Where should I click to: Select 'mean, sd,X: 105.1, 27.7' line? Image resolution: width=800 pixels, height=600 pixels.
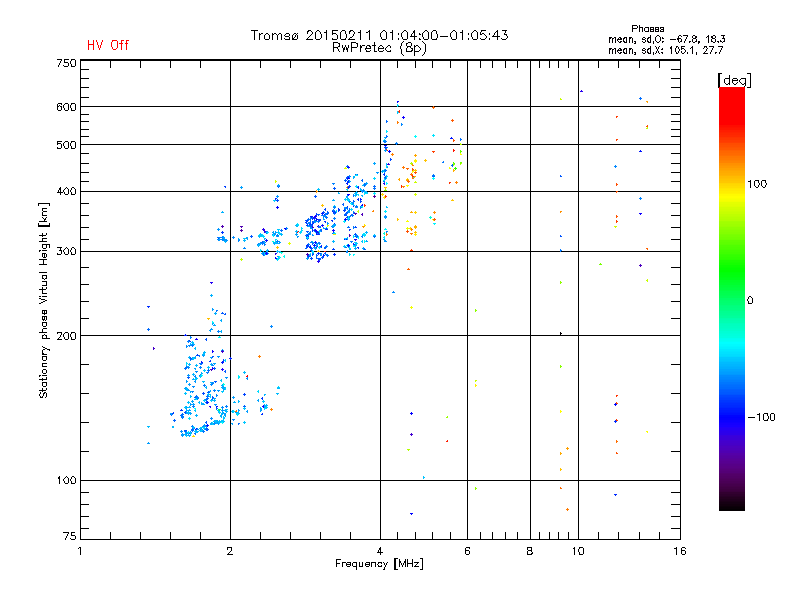(x=665, y=50)
